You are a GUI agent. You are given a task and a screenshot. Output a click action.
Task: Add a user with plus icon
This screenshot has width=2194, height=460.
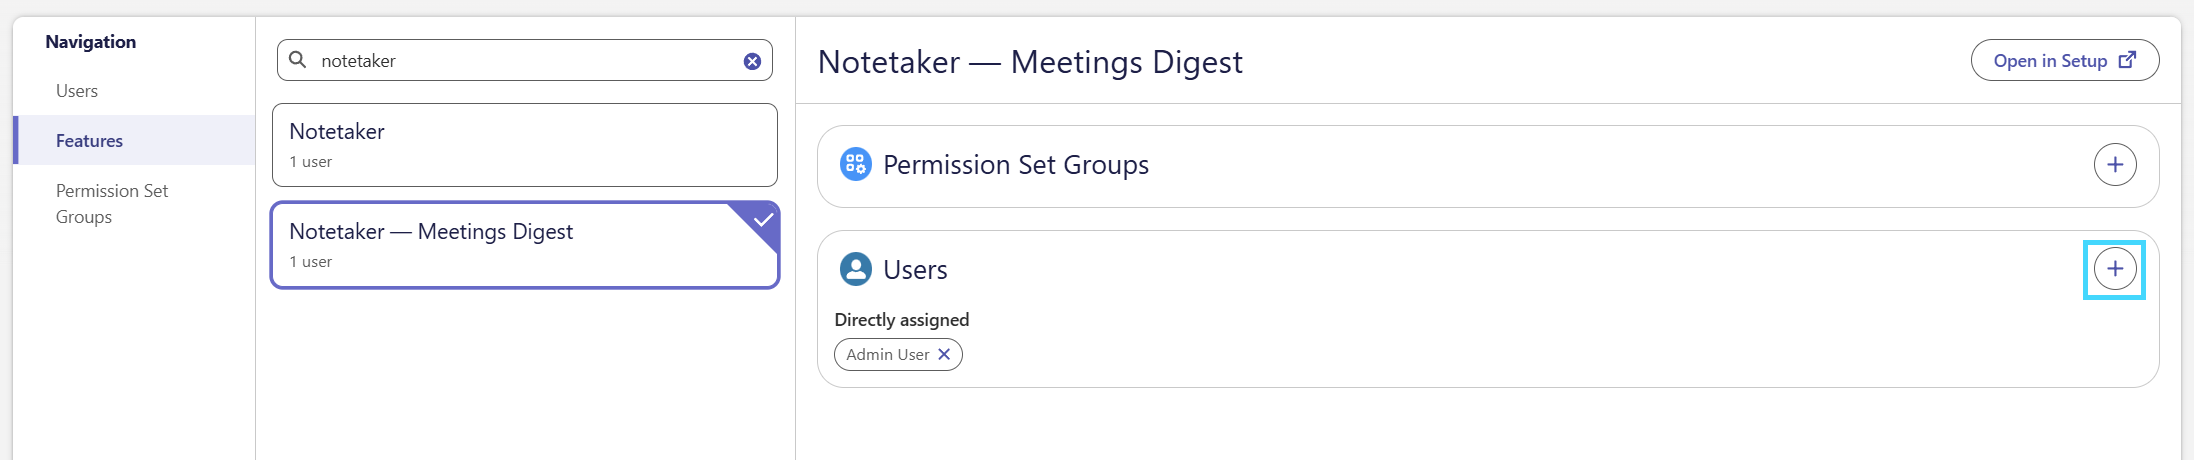click(2115, 268)
